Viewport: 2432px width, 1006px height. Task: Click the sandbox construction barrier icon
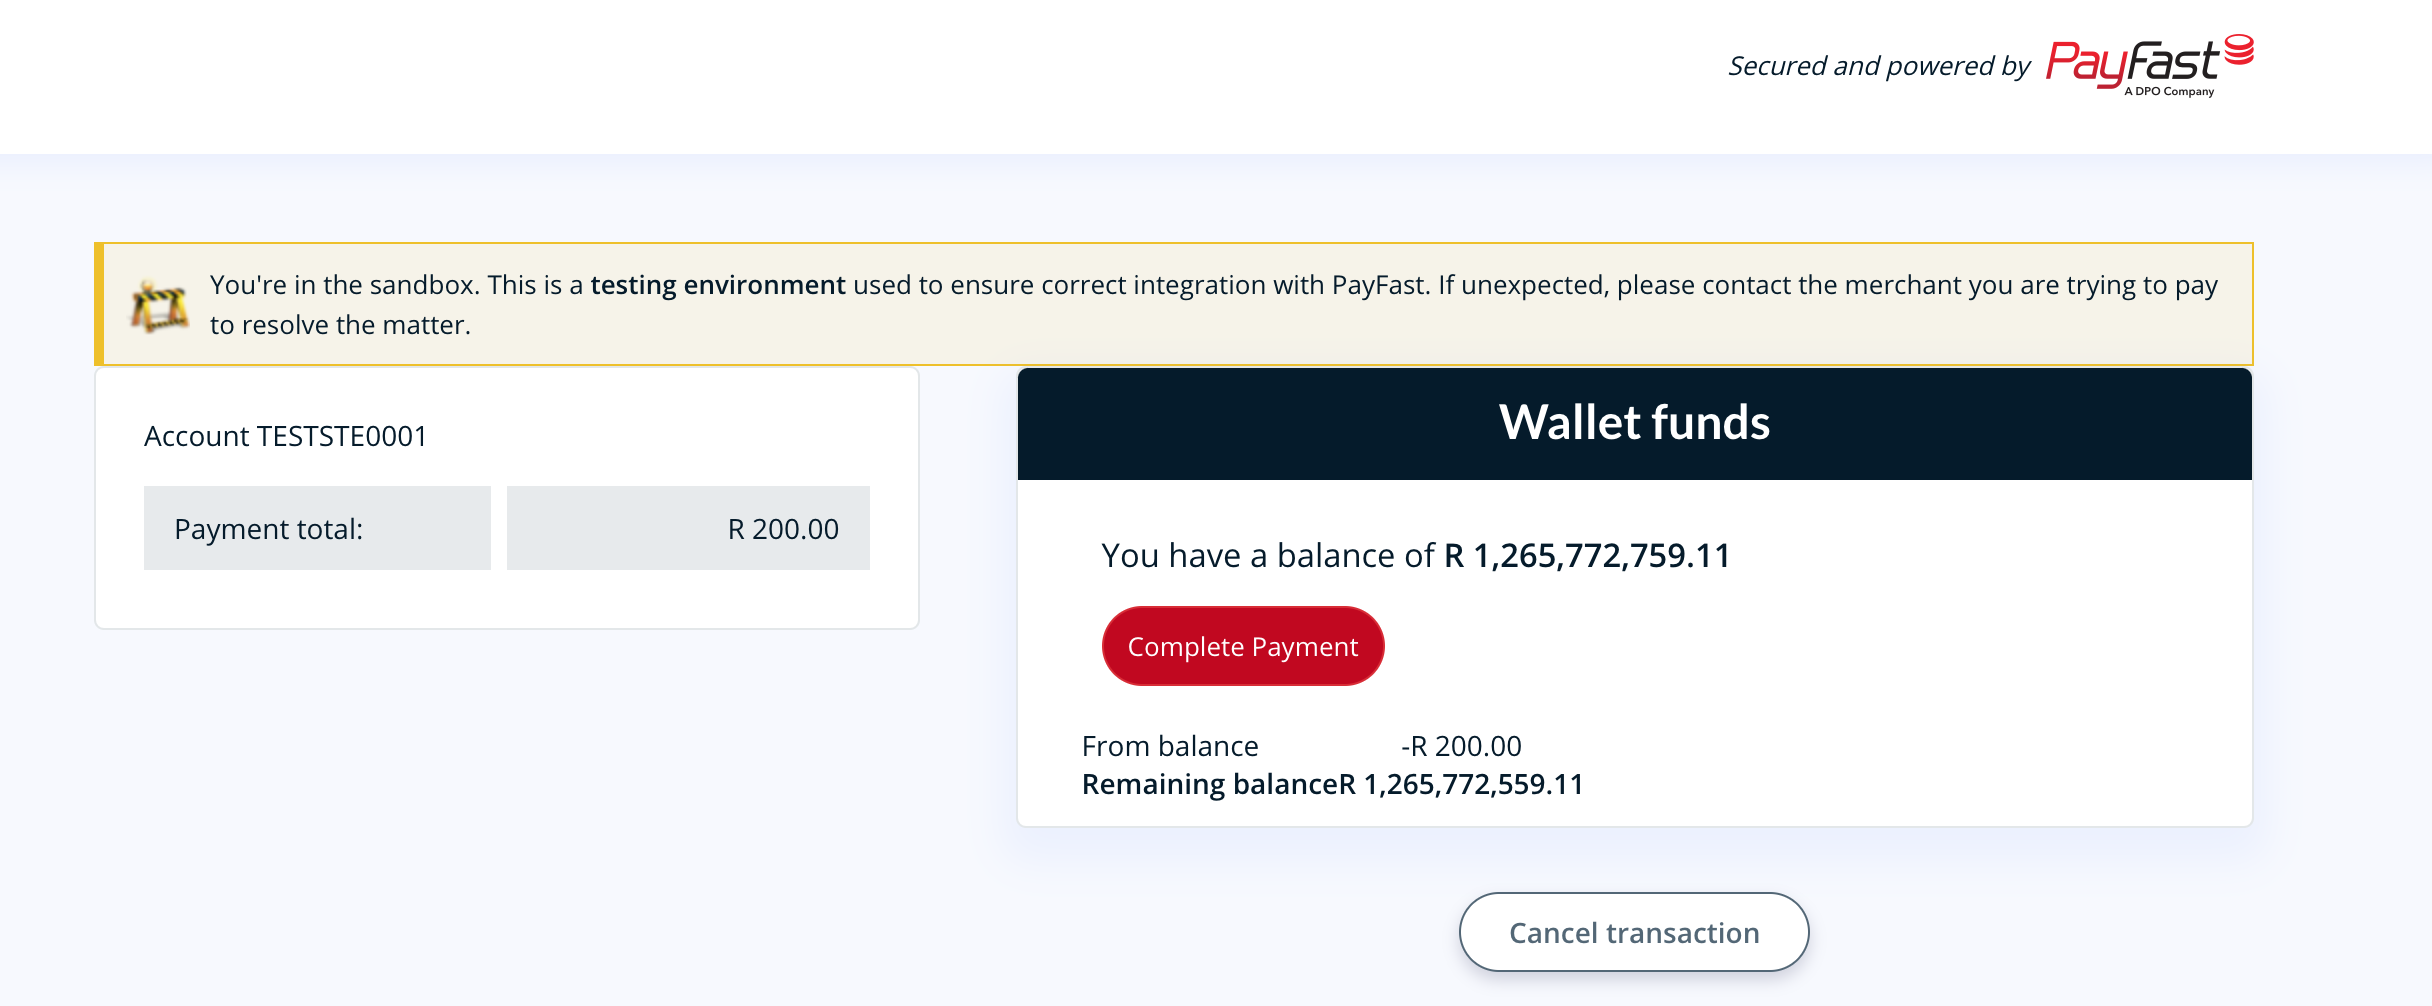(x=159, y=306)
